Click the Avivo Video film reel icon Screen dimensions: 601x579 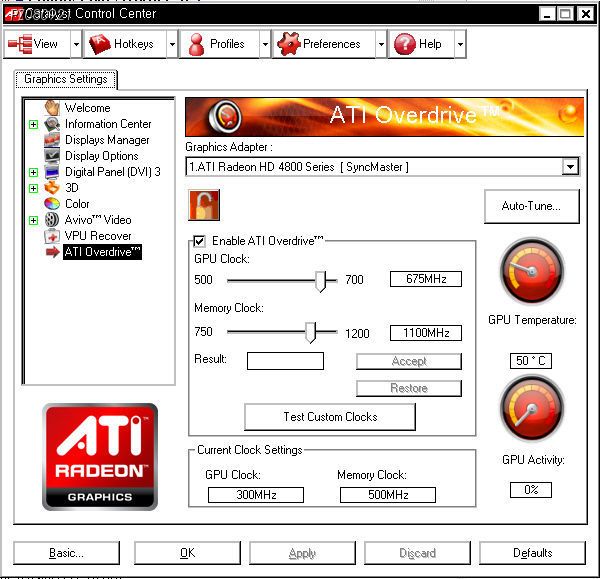(x=52, y=220)
